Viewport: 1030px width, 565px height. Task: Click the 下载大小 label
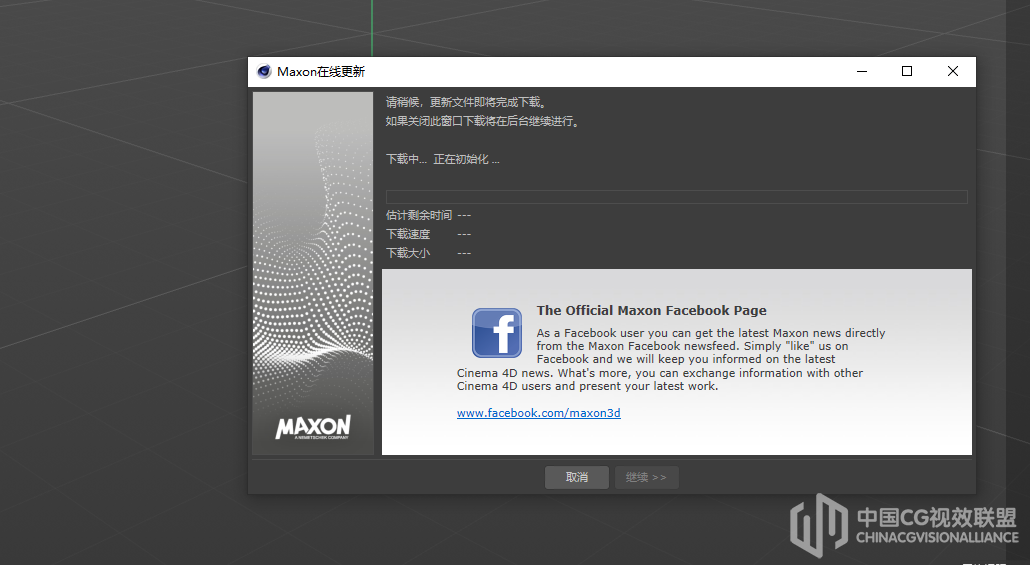tap(408, 253)
